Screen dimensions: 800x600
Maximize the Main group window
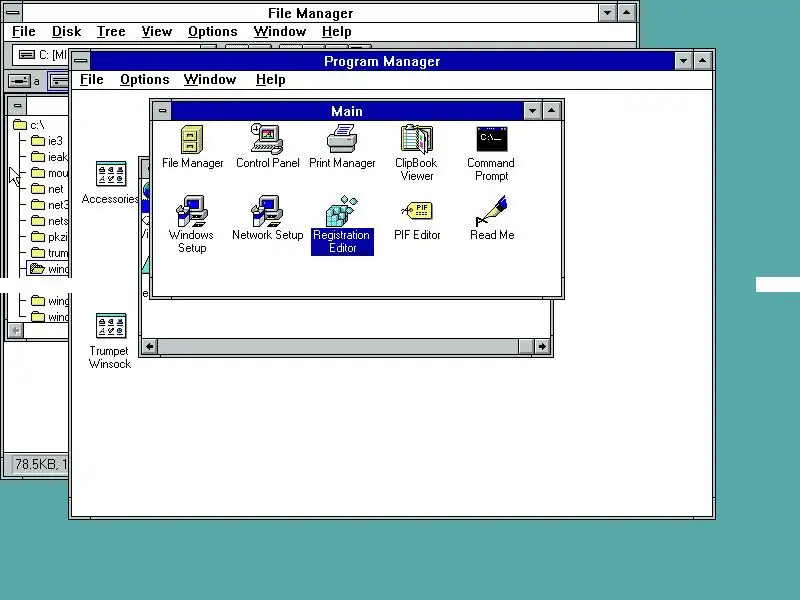point(552,111)
